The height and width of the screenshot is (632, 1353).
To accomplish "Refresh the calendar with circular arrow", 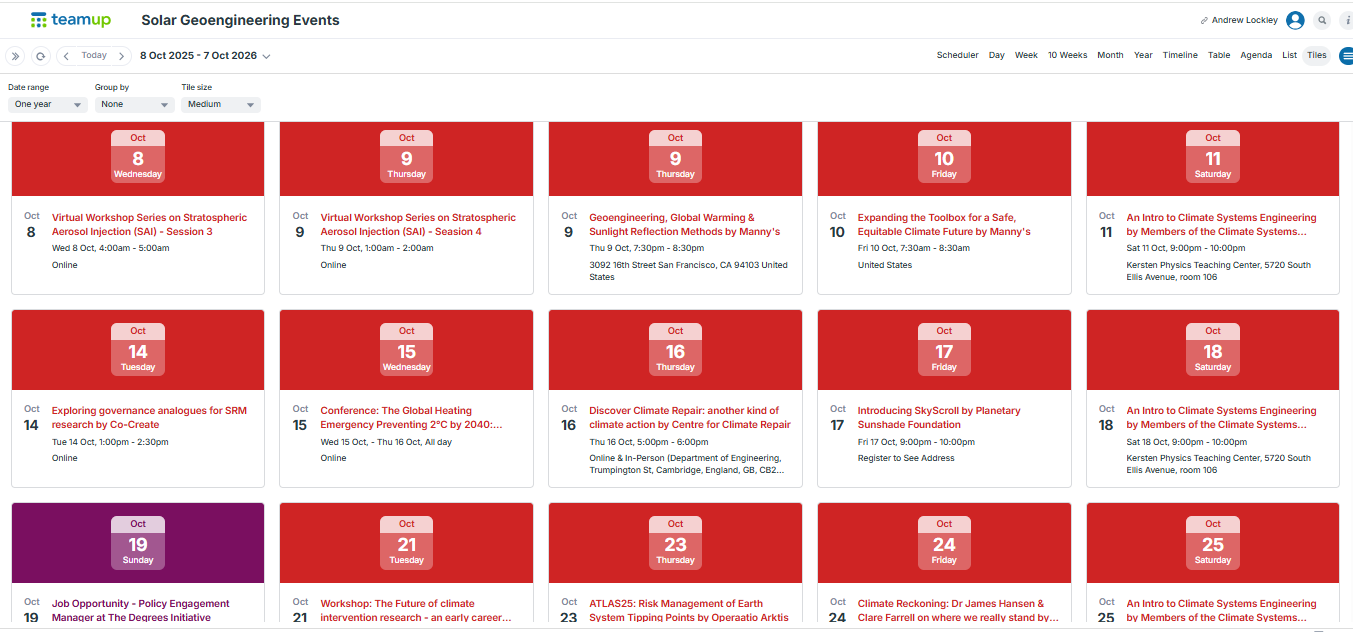I will pos(40,56).
